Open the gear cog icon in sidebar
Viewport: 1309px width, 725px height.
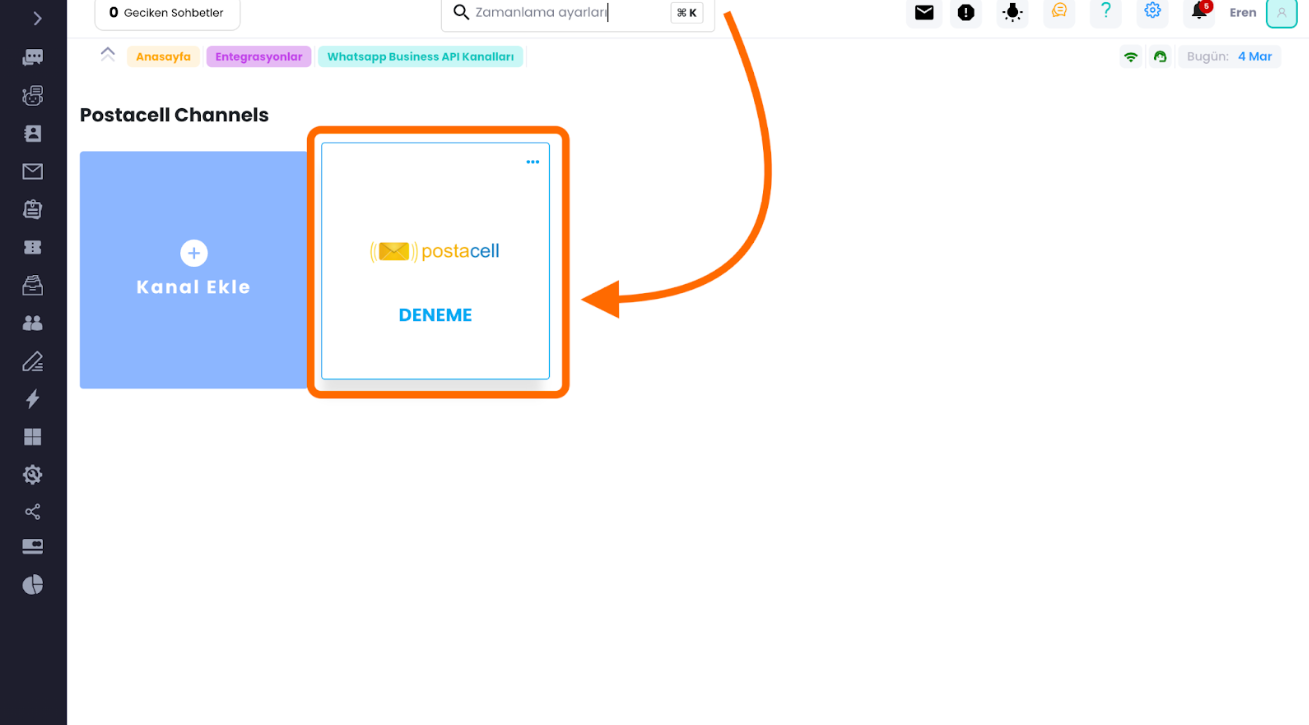(33, 474)
